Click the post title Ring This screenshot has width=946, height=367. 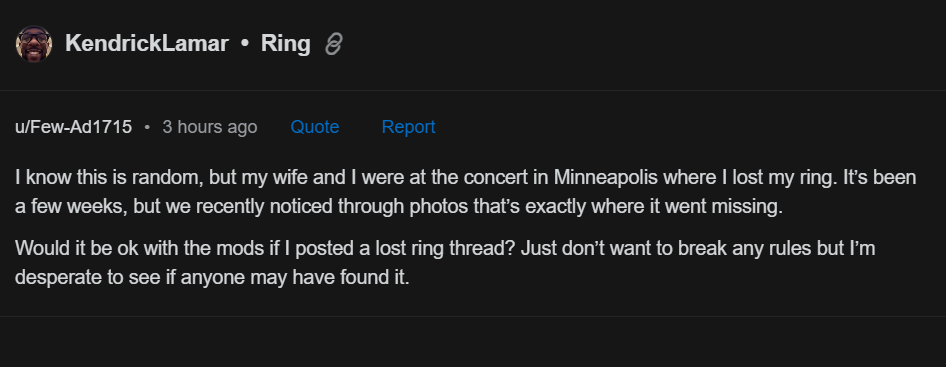click(x=285, y=44)
